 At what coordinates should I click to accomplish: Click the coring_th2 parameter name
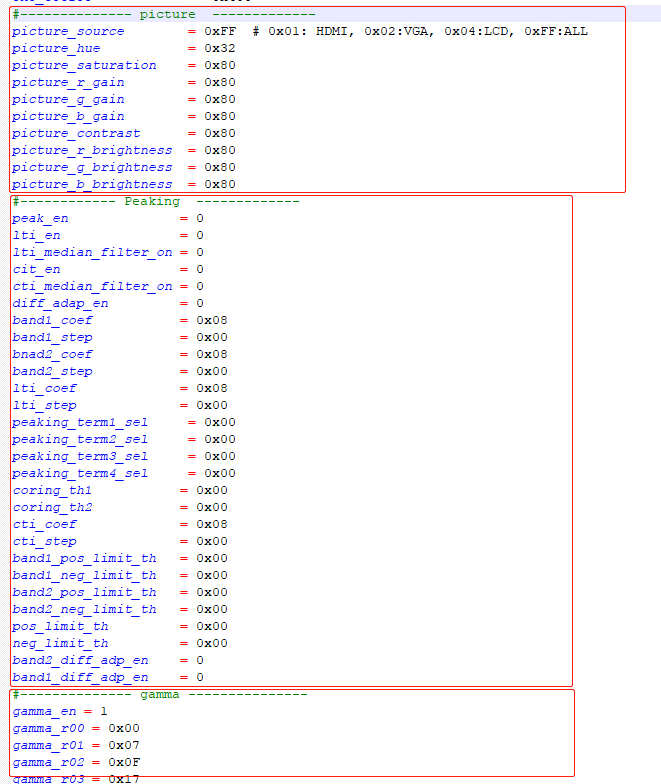pyautogui.click(x=52, y=507)
